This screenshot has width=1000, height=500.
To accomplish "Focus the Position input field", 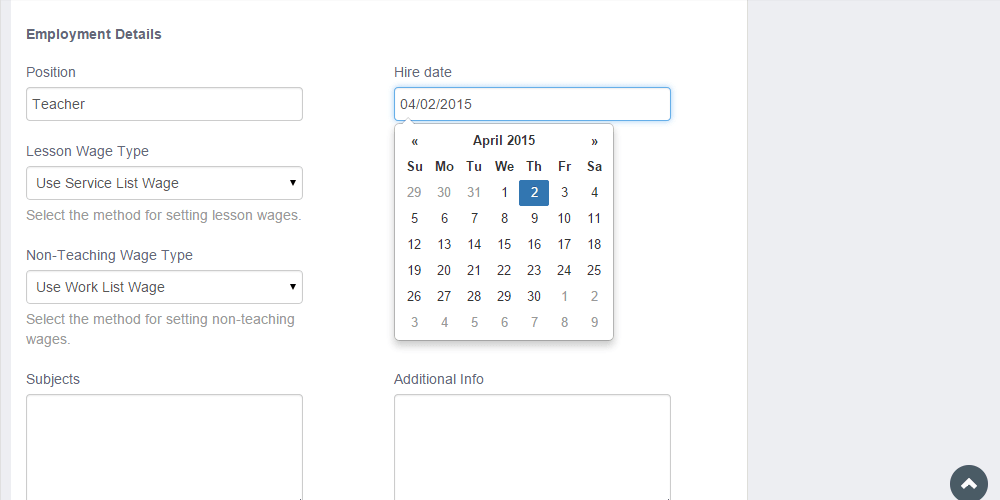I will pos(165,104).
